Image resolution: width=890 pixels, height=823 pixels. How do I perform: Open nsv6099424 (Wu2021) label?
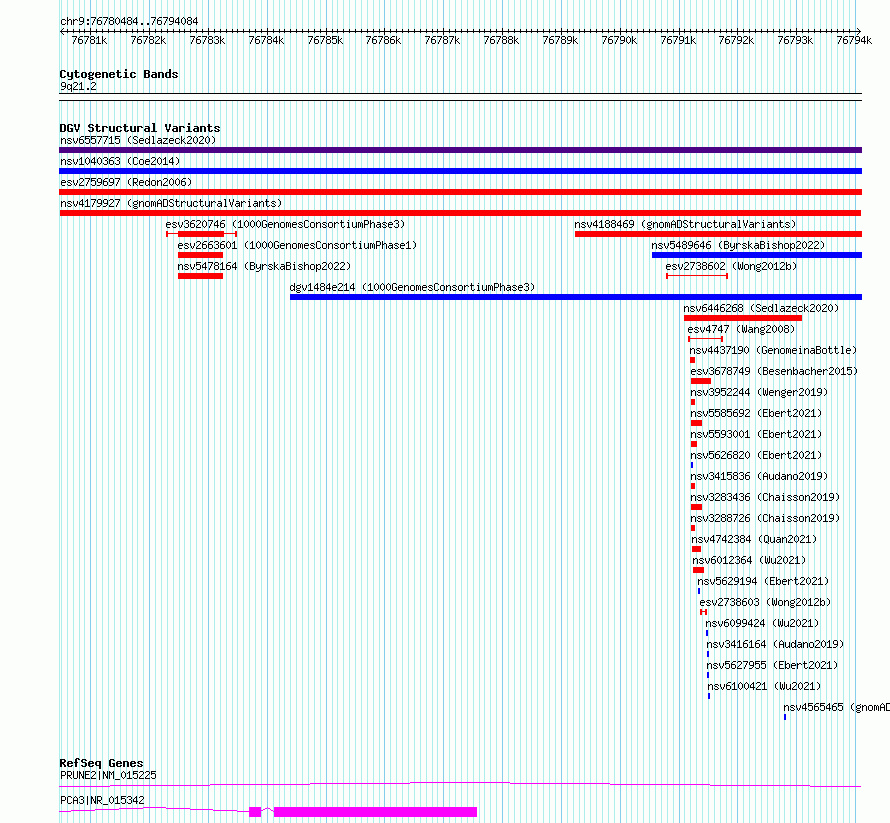point(762,623)
